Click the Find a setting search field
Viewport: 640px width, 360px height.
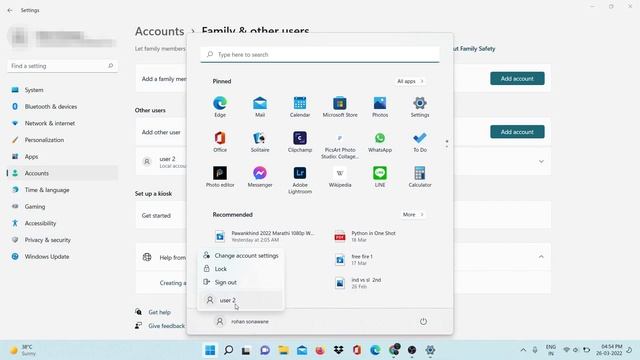point(62,66)
